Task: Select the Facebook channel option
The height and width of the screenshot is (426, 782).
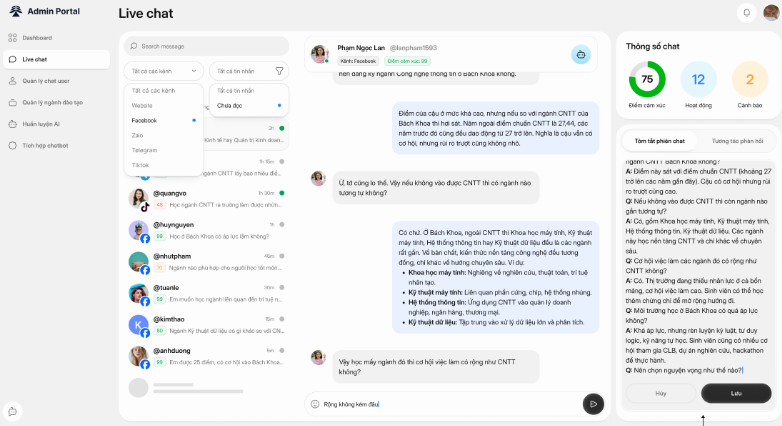Action: [x=144, y=120]
